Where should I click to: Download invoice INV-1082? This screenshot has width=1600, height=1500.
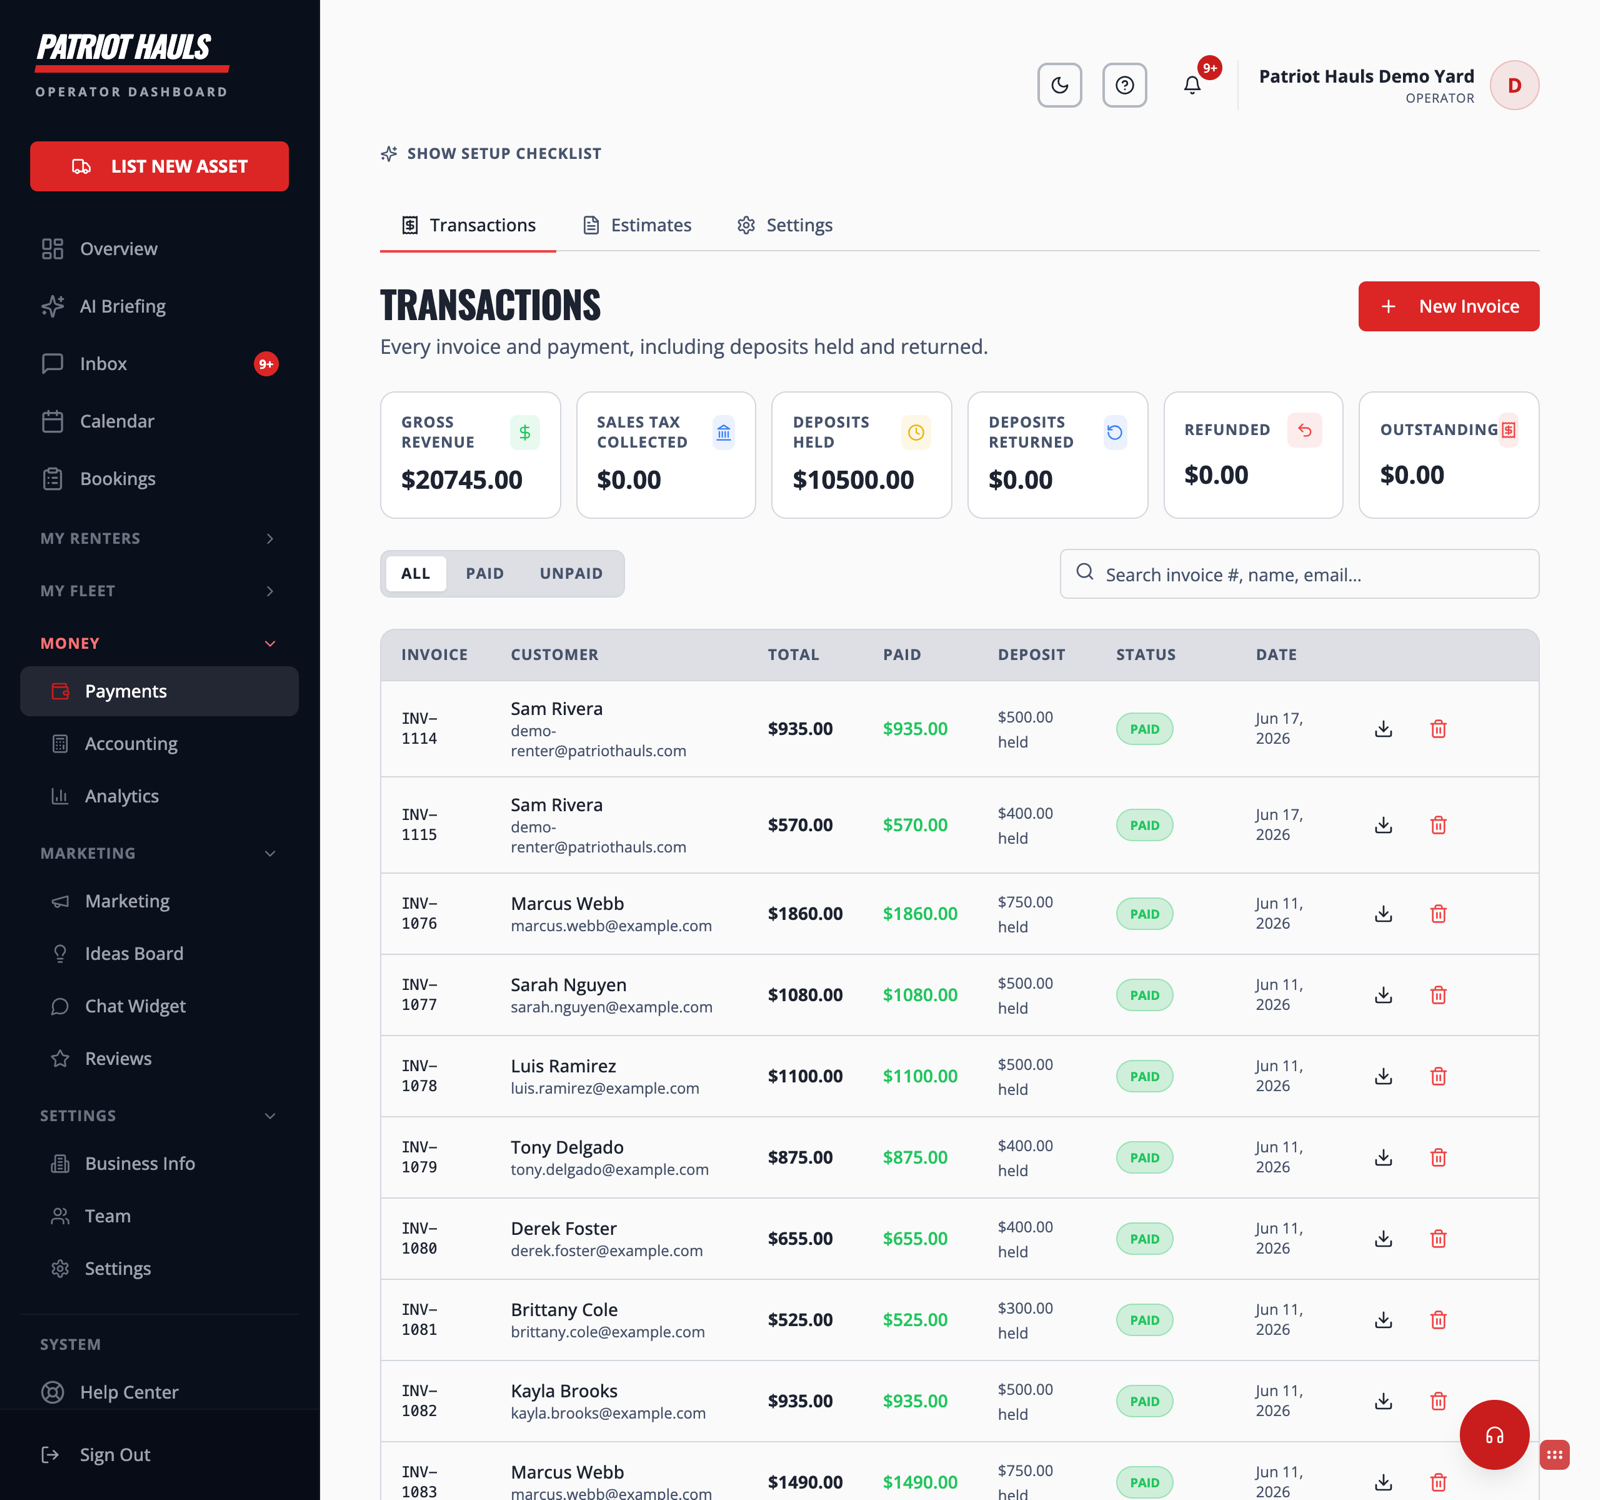point(1383,1401)
